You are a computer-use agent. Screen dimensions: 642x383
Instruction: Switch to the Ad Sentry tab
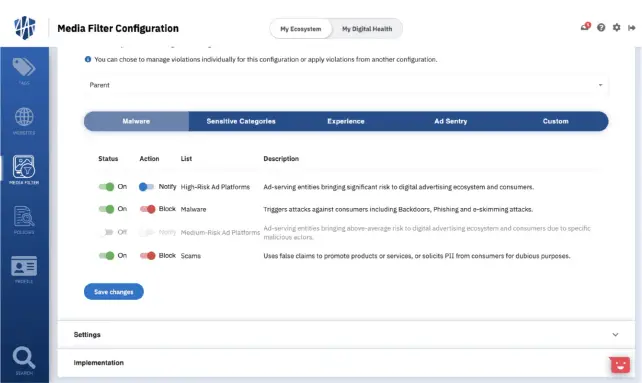(450, 121)
